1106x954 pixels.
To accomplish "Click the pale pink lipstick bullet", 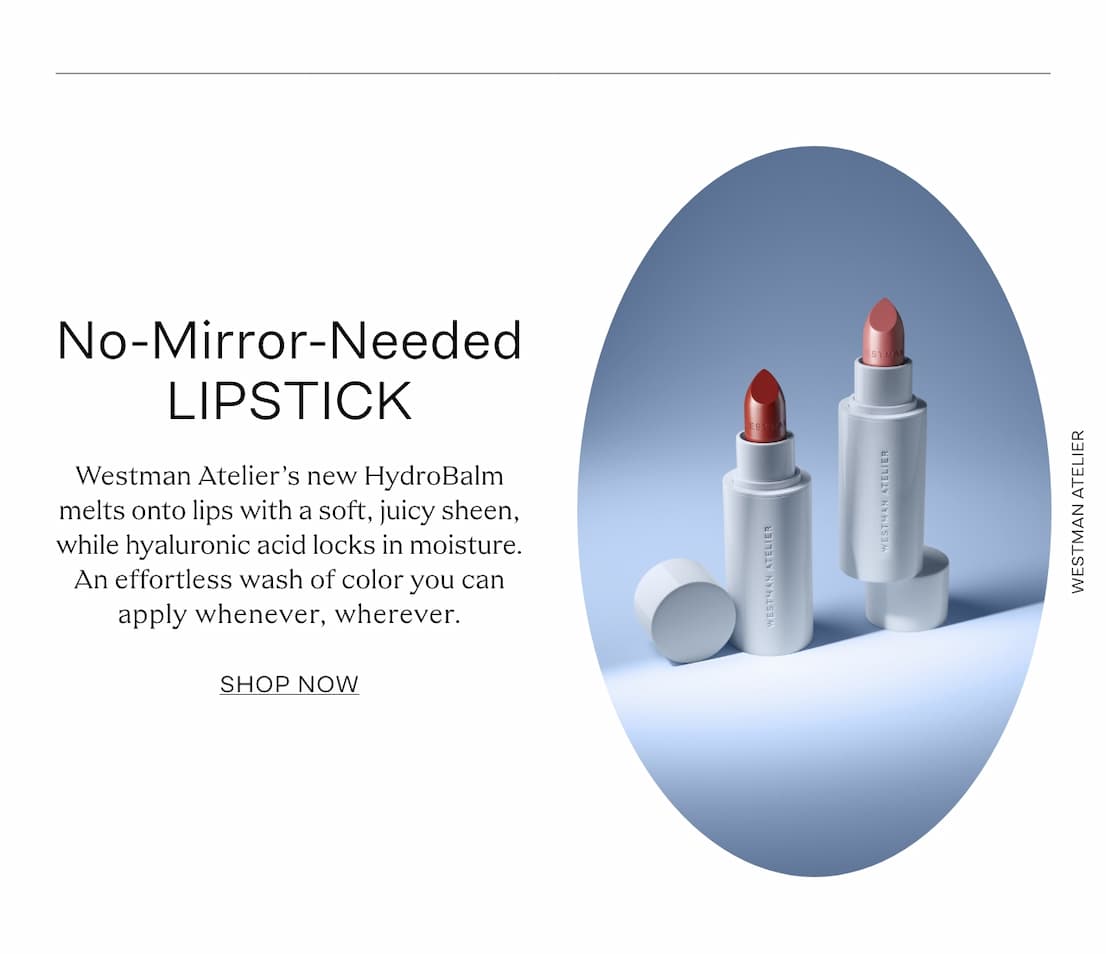I will tap(884, 331).
